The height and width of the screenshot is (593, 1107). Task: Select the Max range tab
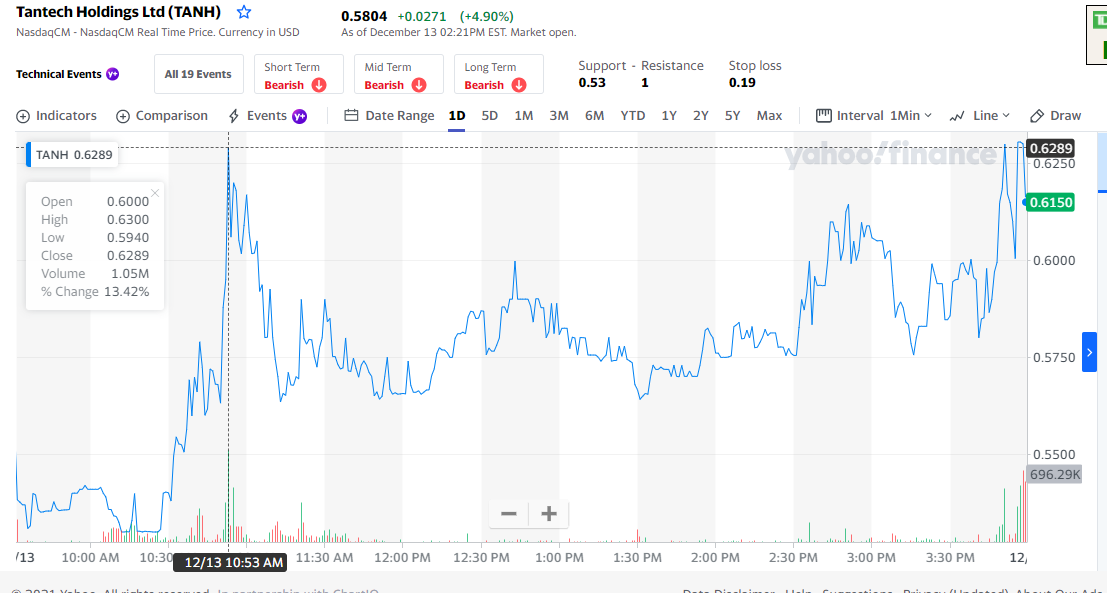(769, 116)
